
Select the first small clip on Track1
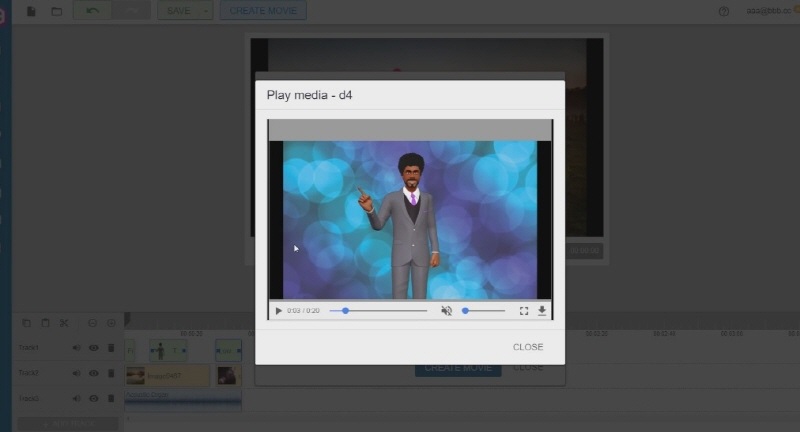[x=130, y=350]
